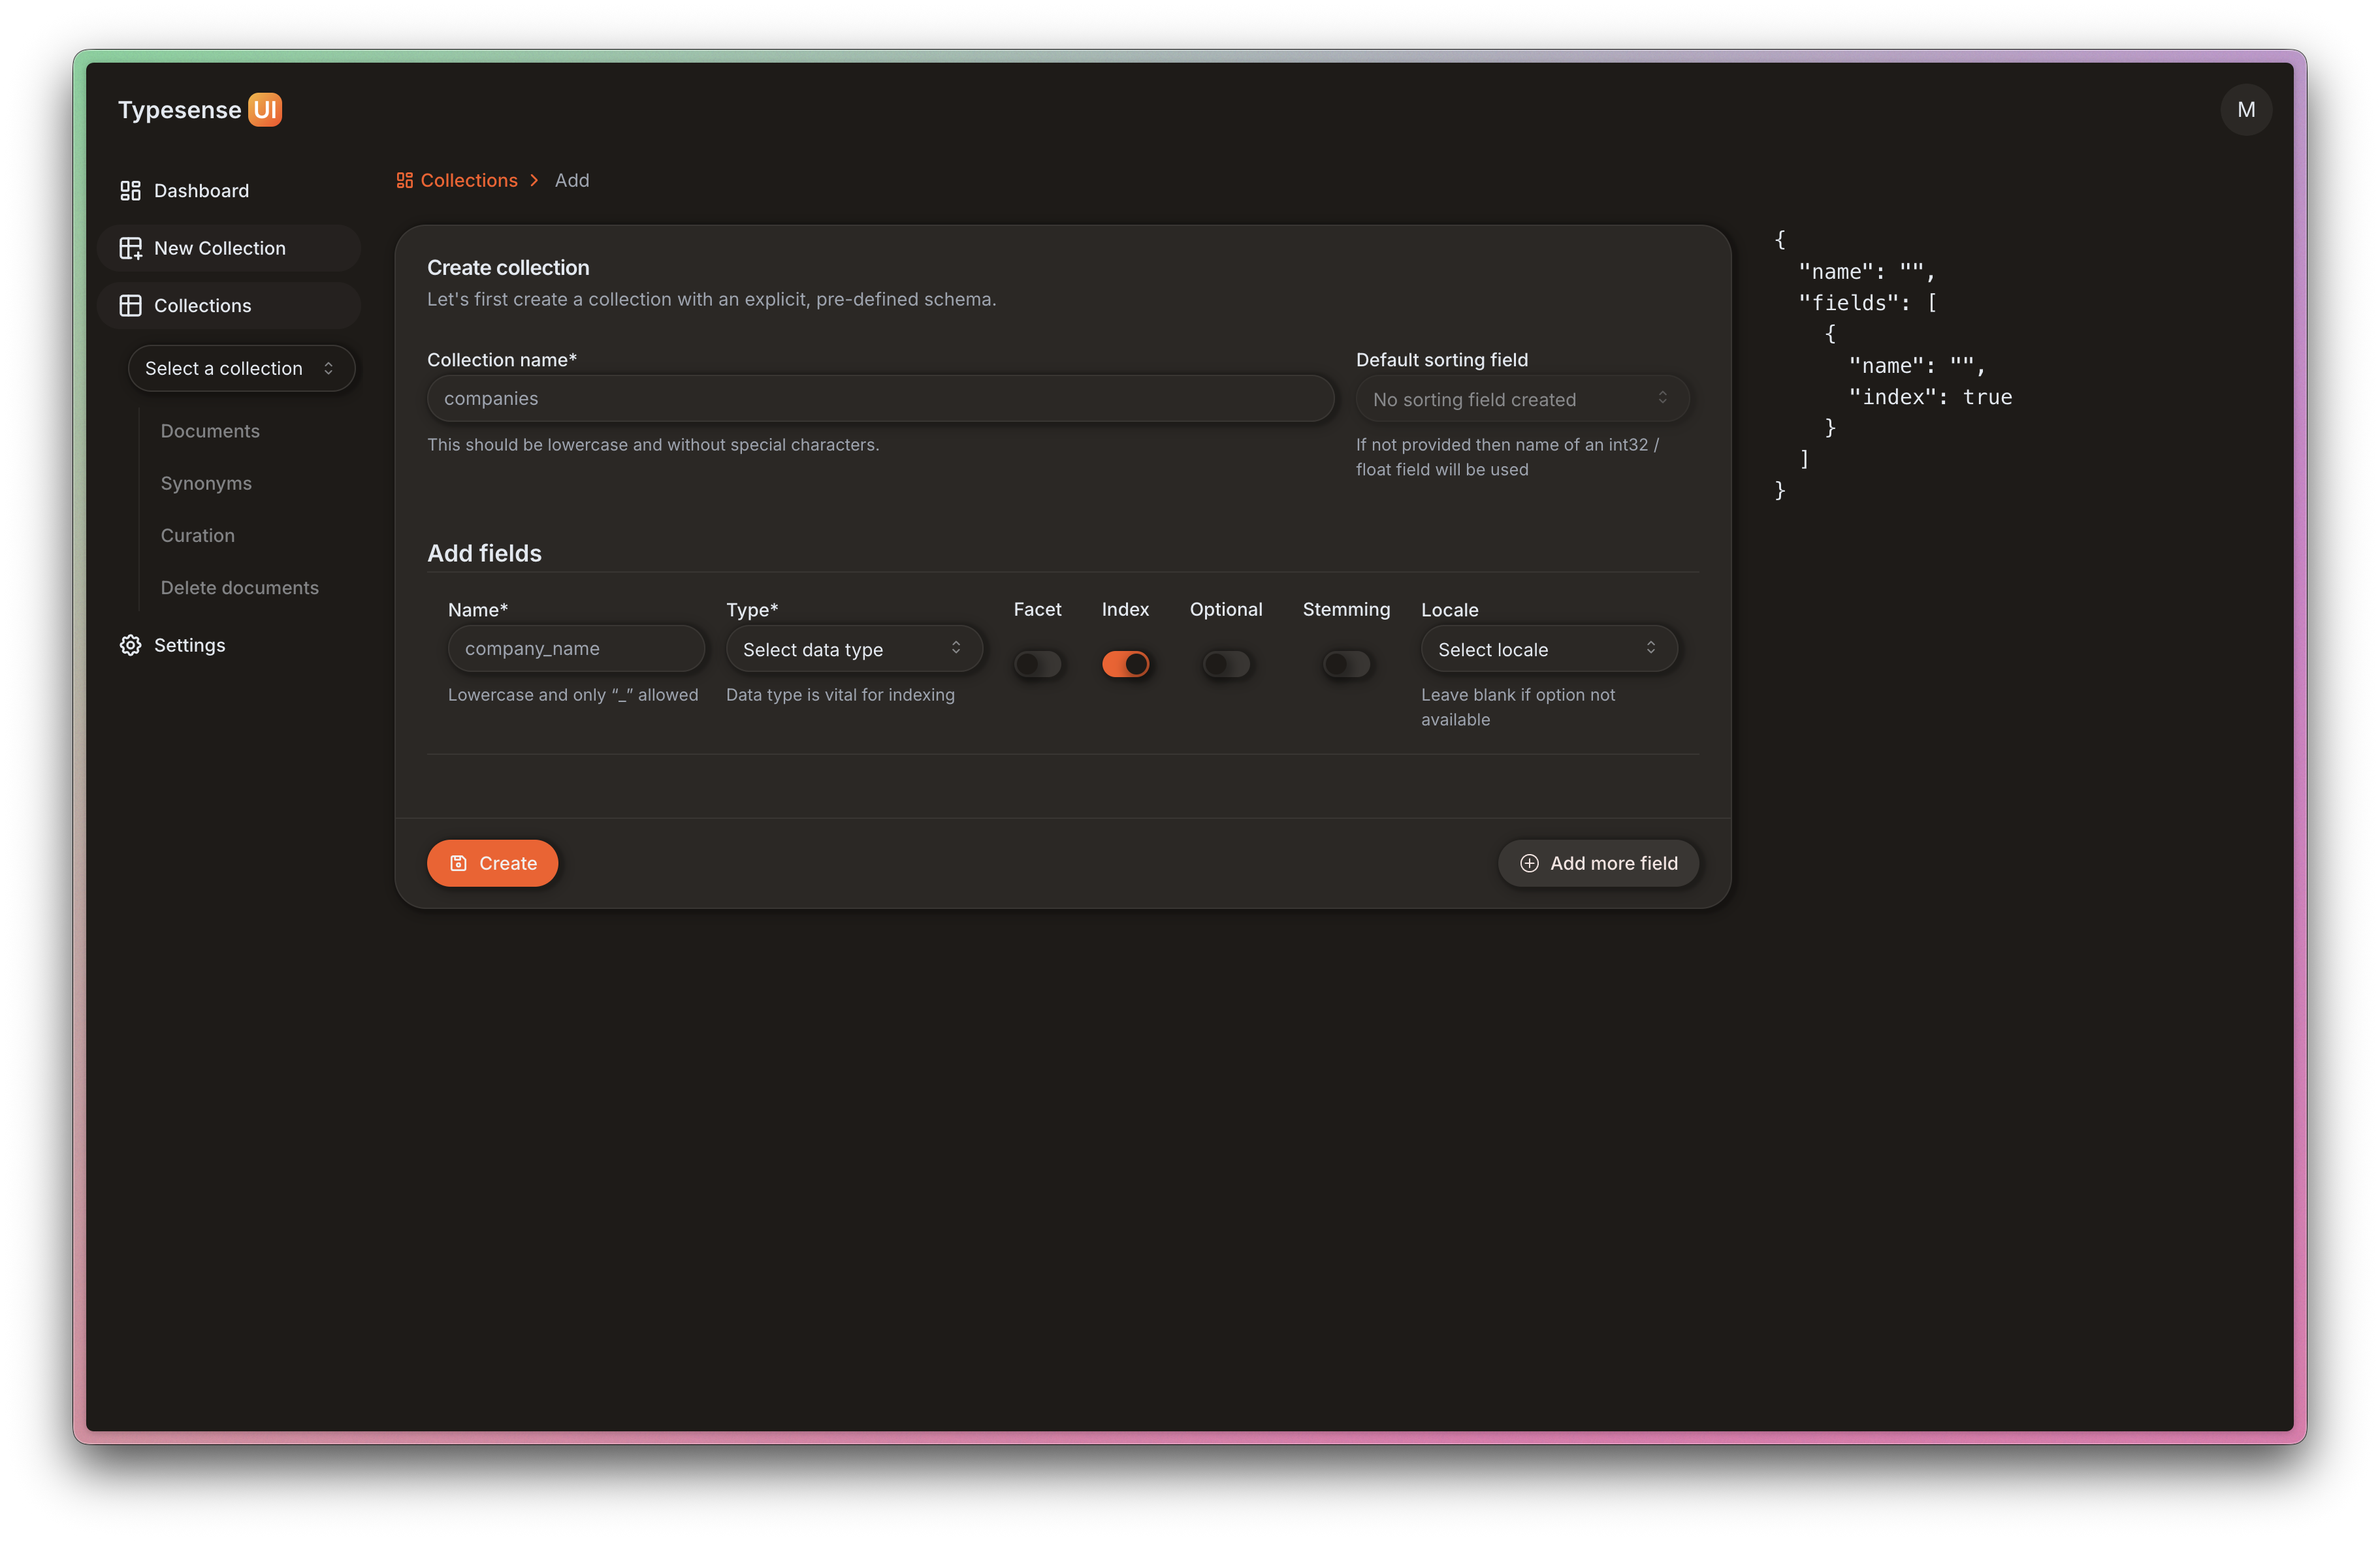Click the Locale column label
Screen dimensions: 2380x1541
[1449, 609]
